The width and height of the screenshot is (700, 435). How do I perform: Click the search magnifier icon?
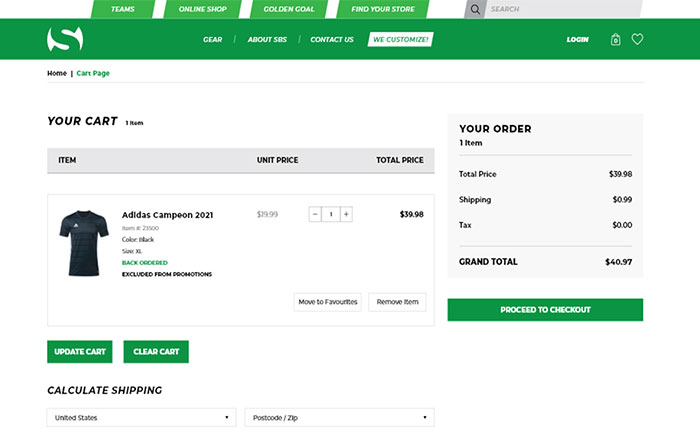point(475,9)
